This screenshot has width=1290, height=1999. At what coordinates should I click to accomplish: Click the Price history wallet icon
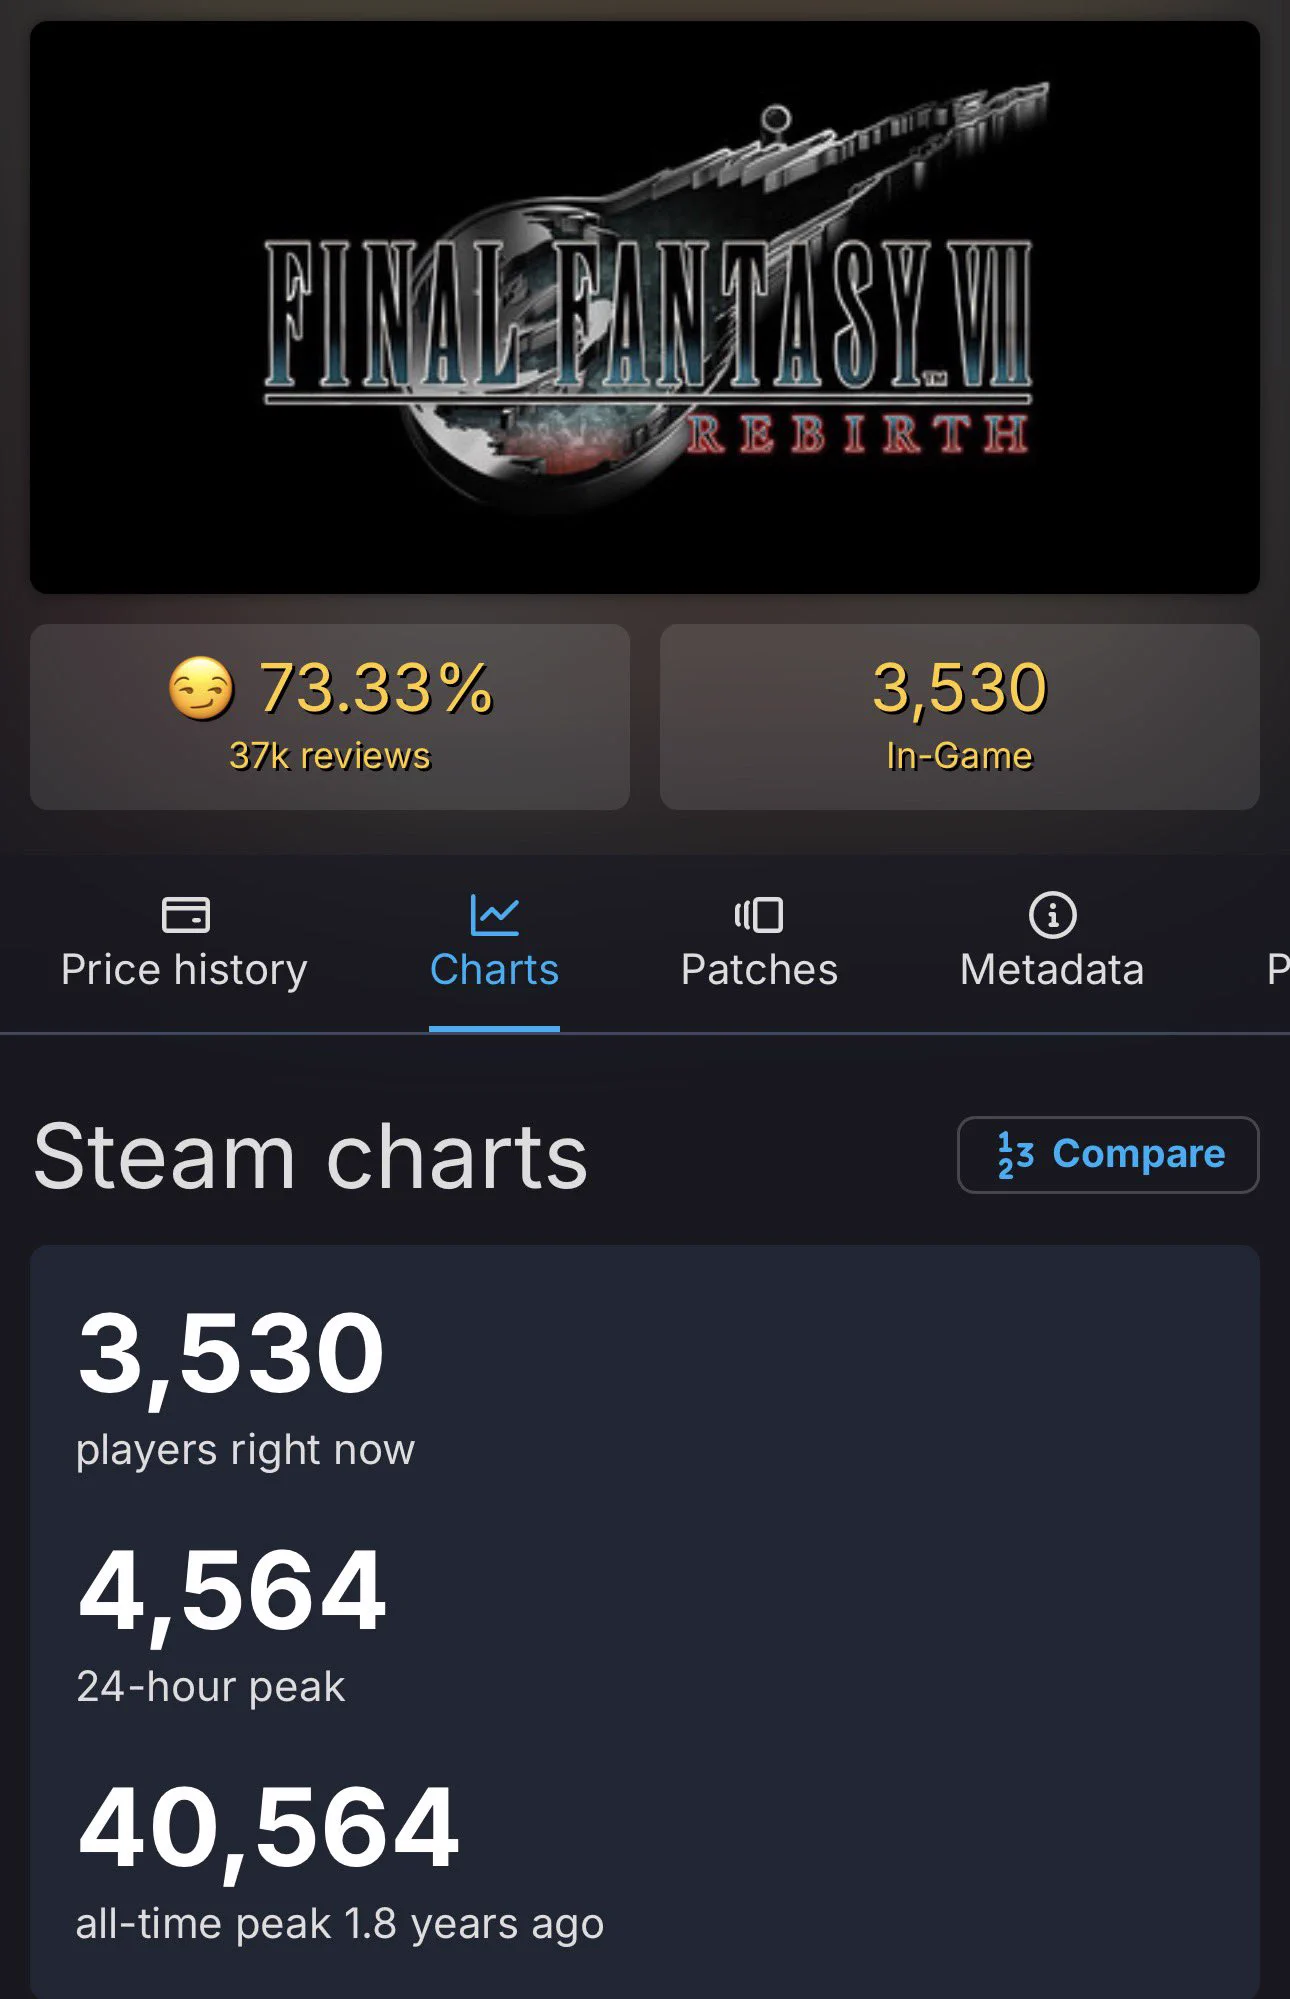click(x=185, y=914)
